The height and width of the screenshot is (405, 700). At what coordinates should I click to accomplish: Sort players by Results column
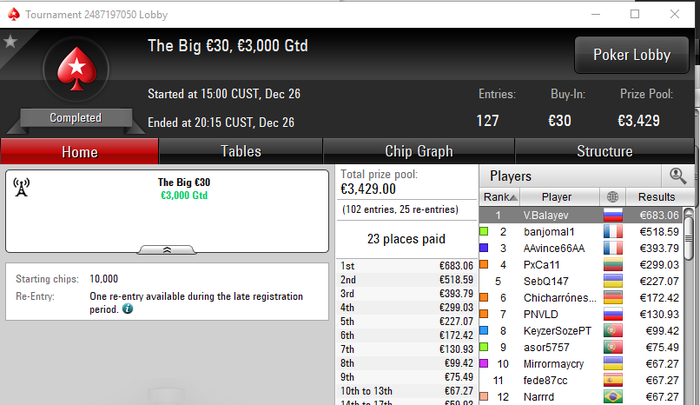coord(656,197)
